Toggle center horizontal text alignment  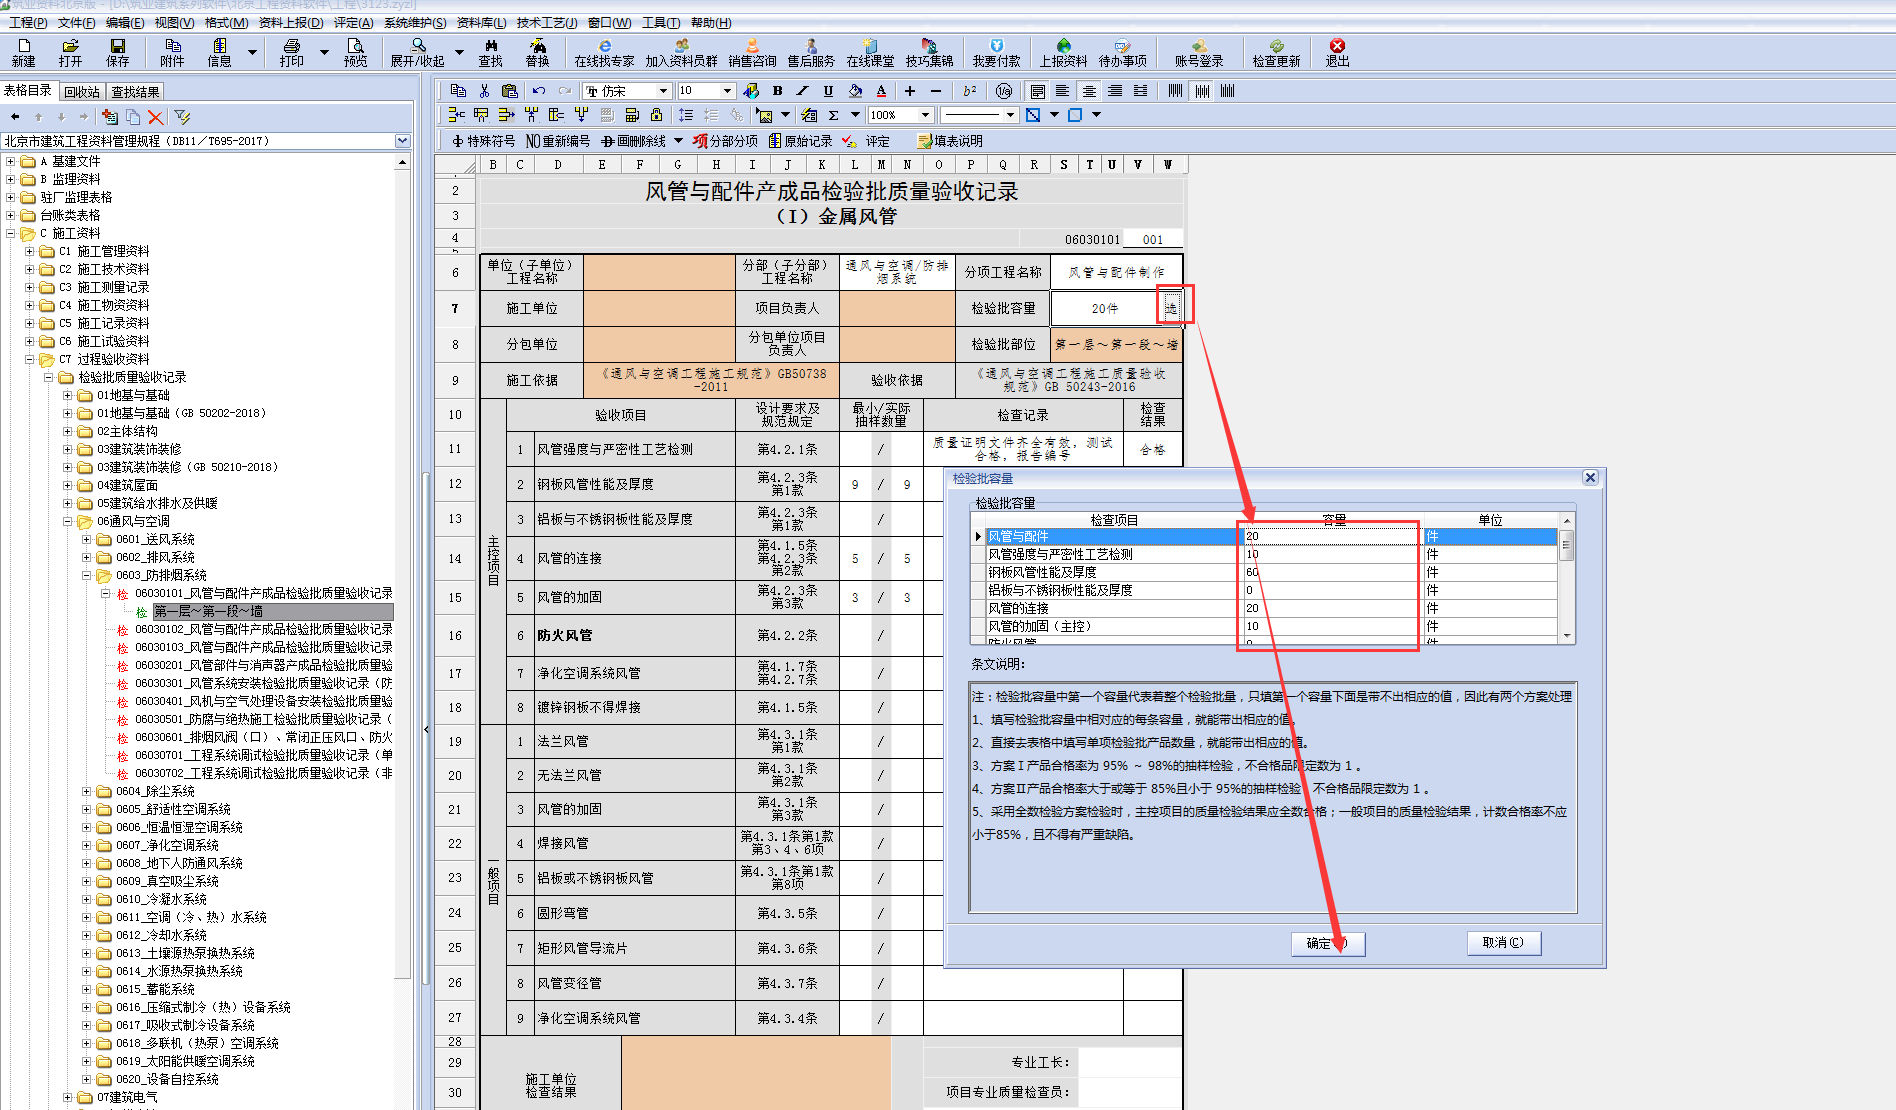(1089, 91)
